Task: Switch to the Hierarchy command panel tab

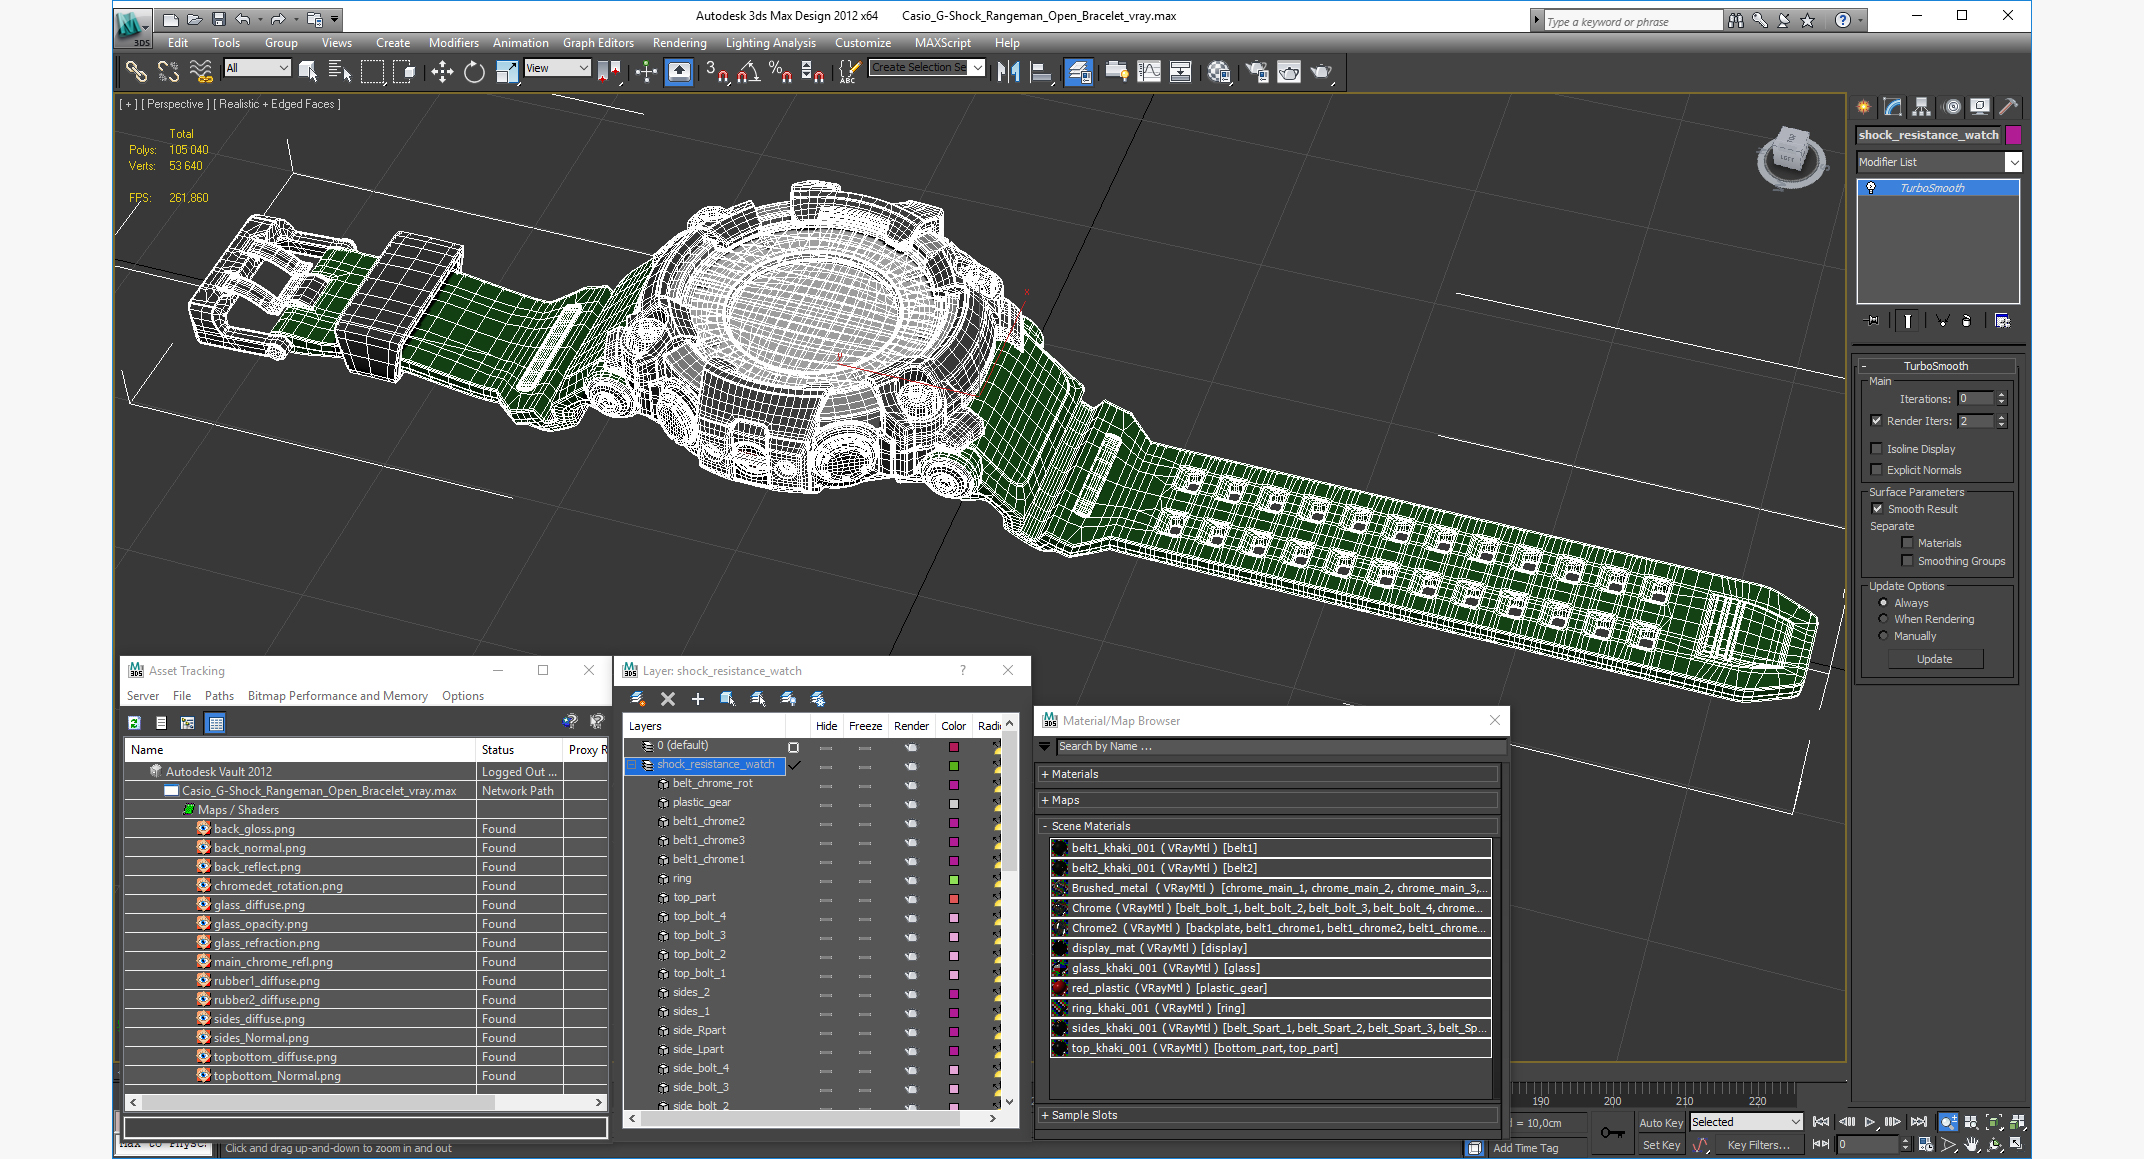Action: coord(1922,107)
